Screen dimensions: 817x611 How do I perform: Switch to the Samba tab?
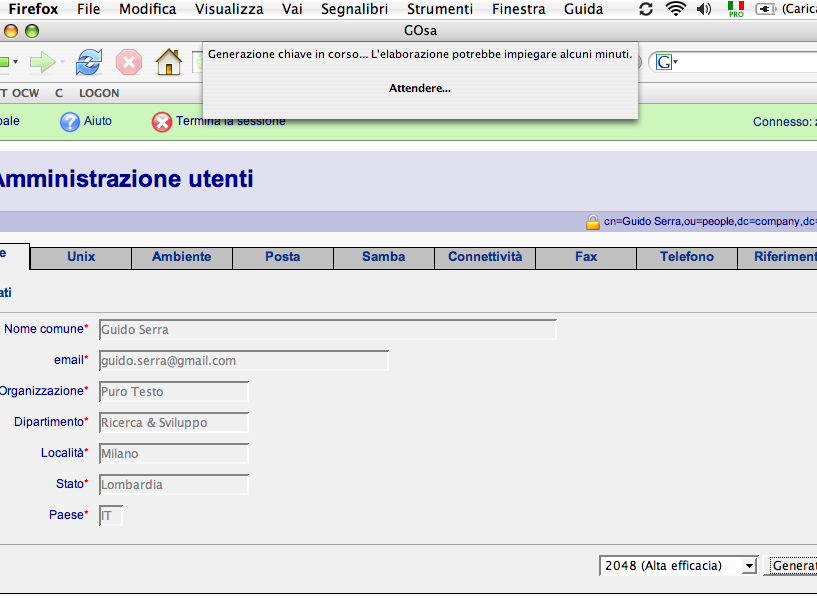tap(383, 257)
